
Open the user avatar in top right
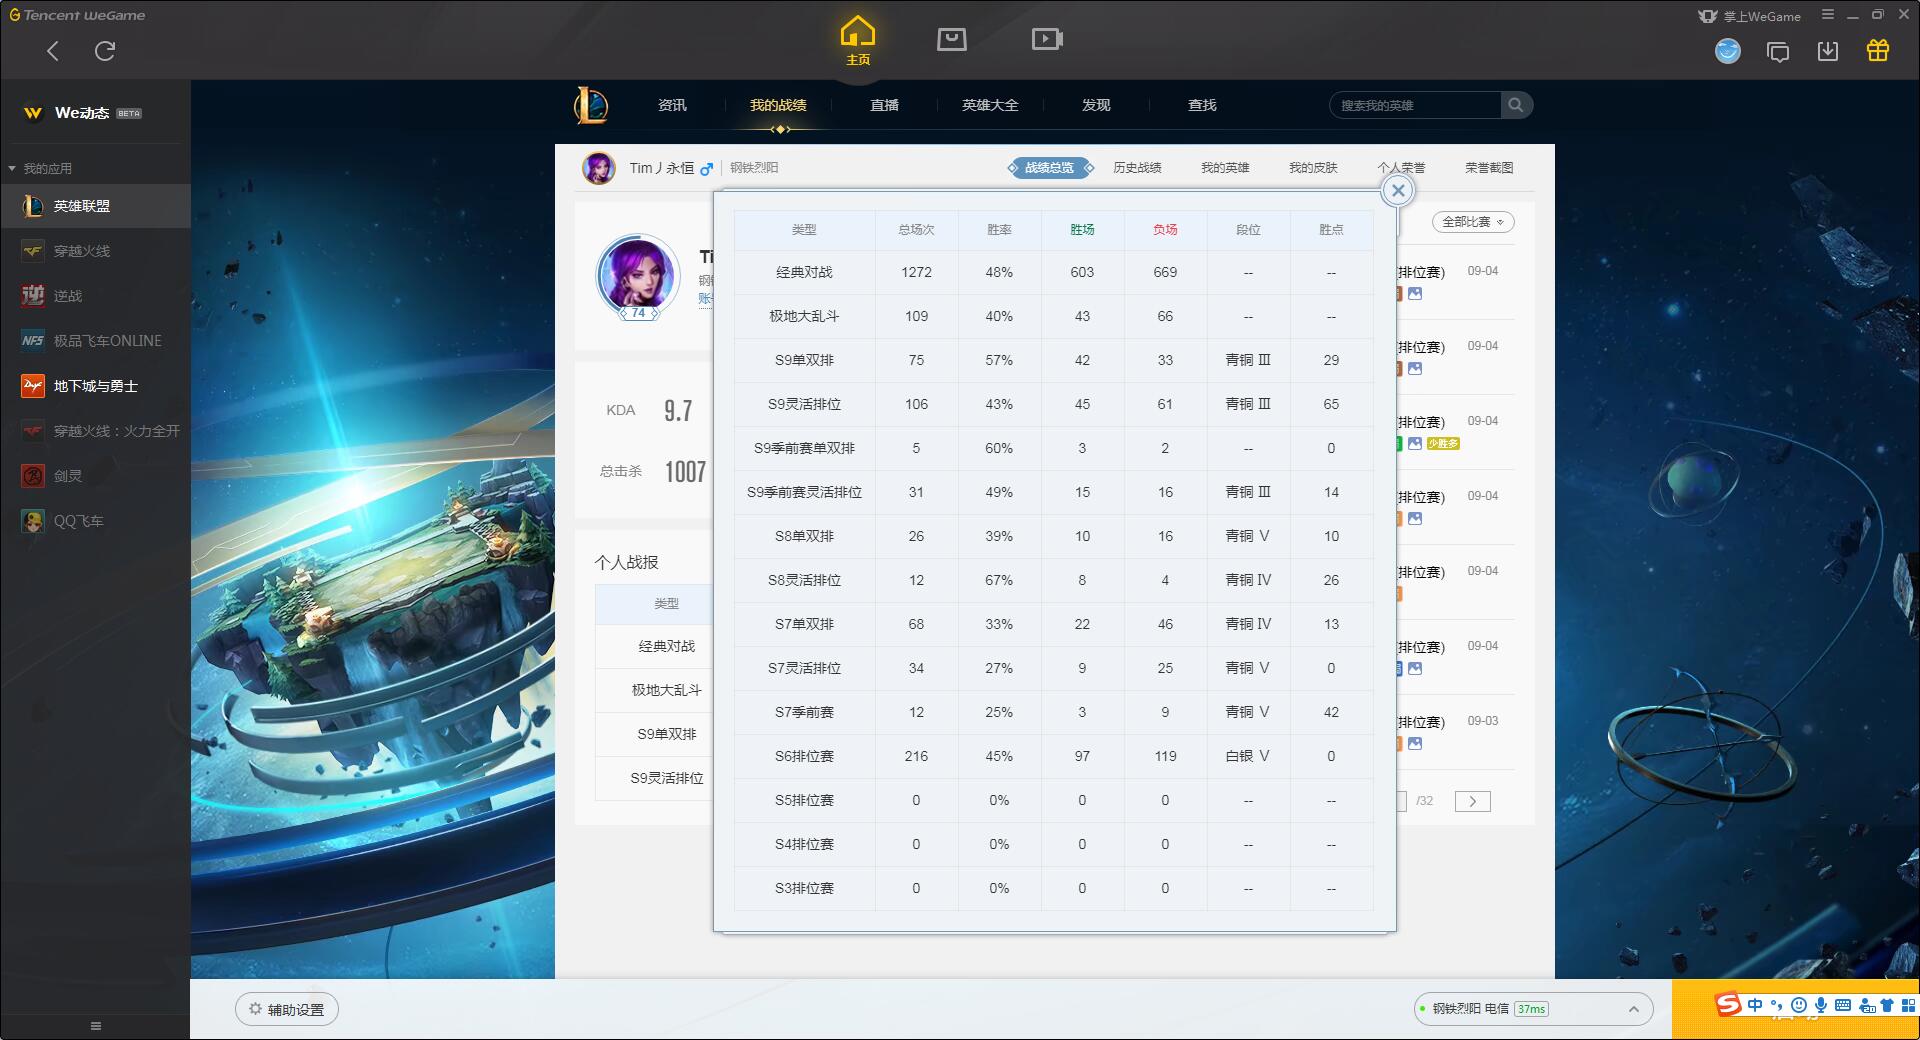click(x=1727, y=51)
